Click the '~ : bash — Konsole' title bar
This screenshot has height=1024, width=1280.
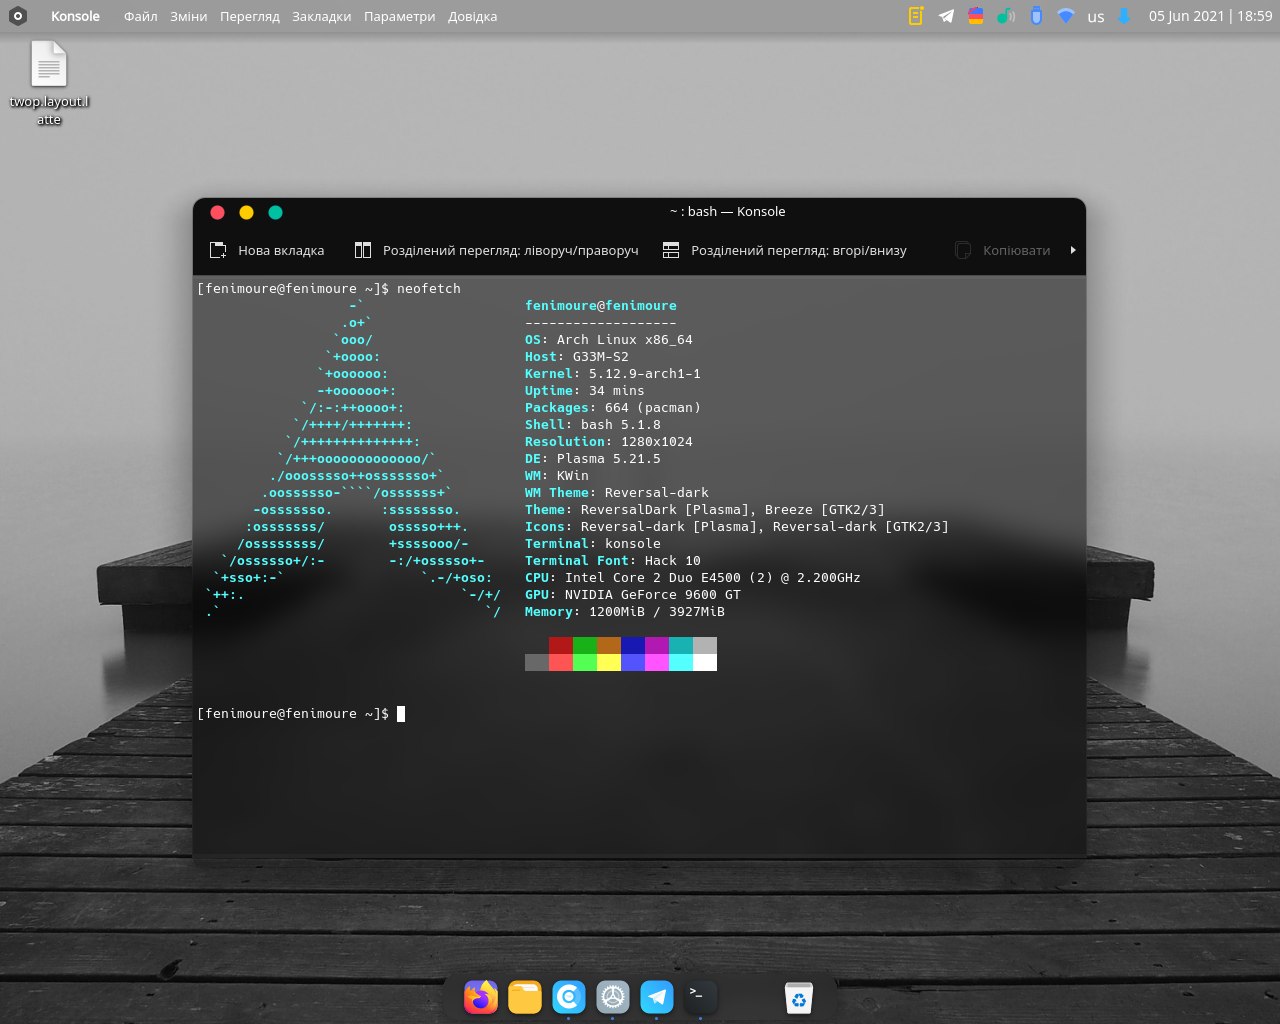(x=727, y=211)
